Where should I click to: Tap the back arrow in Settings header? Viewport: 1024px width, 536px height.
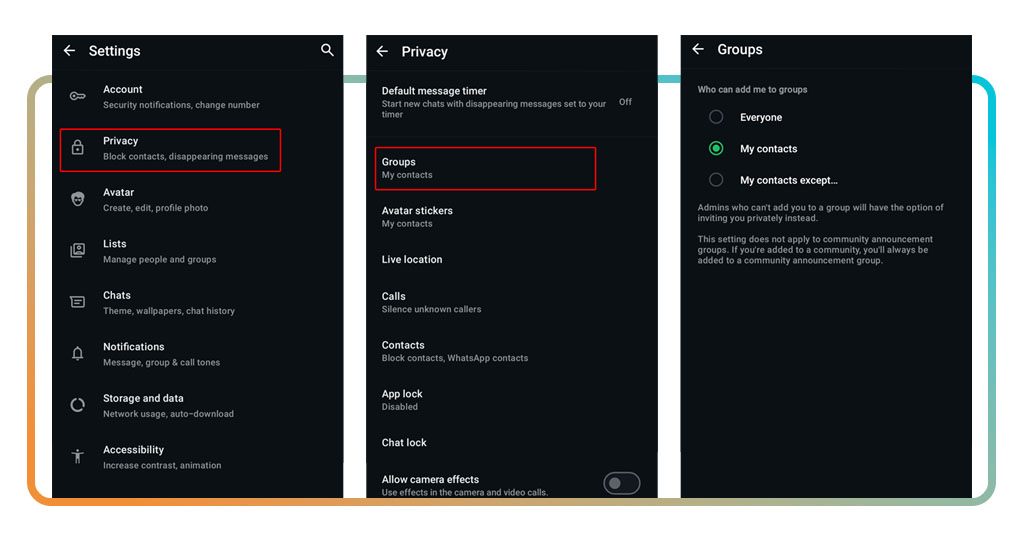coord(69,51)
